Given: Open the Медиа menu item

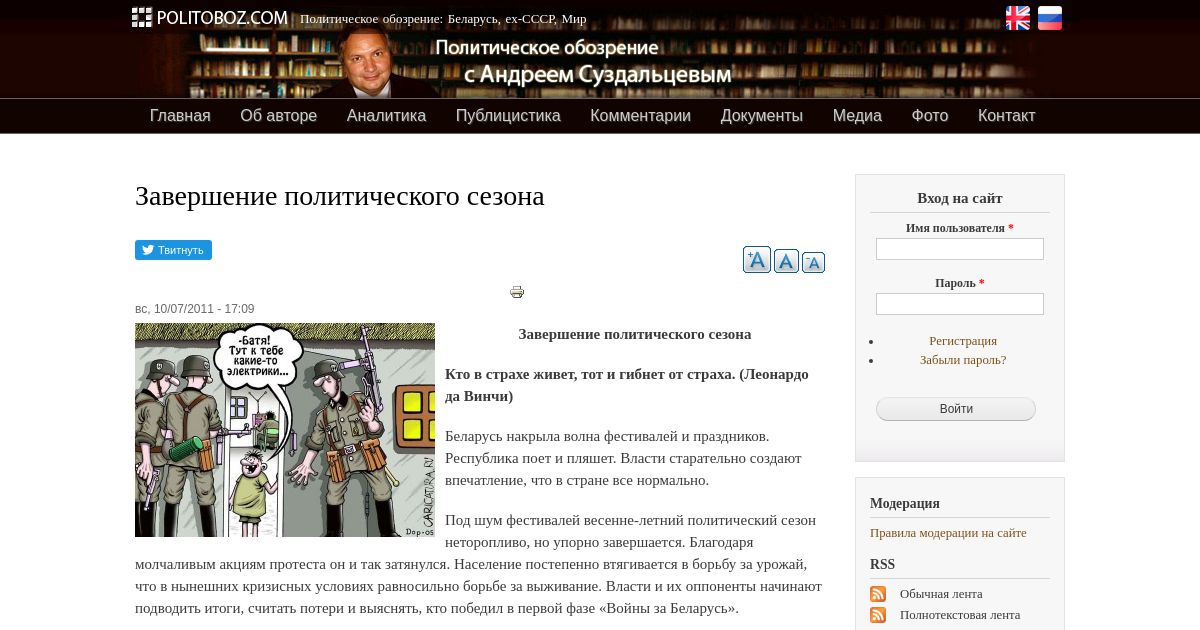Looking at the screenshot, I should (x=857, y=116).
